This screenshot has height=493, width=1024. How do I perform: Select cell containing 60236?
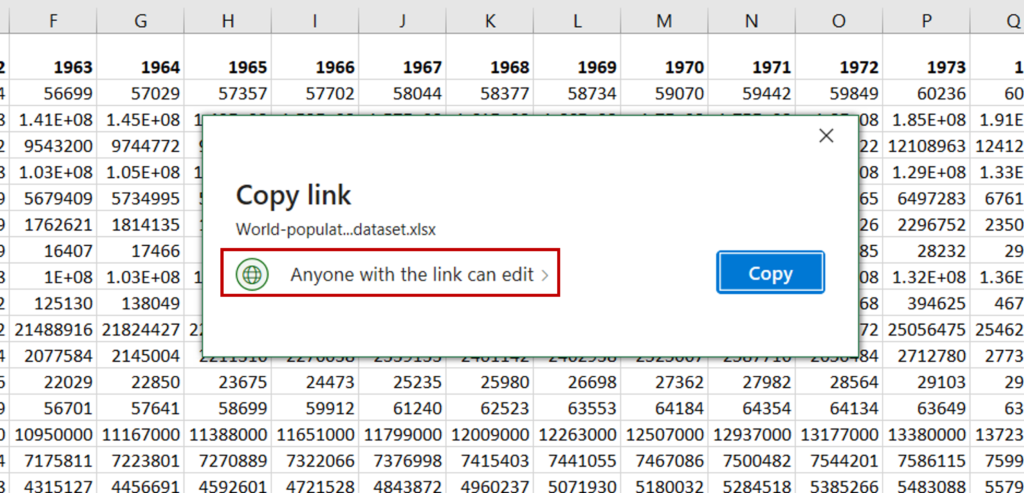tap(927, 93)
